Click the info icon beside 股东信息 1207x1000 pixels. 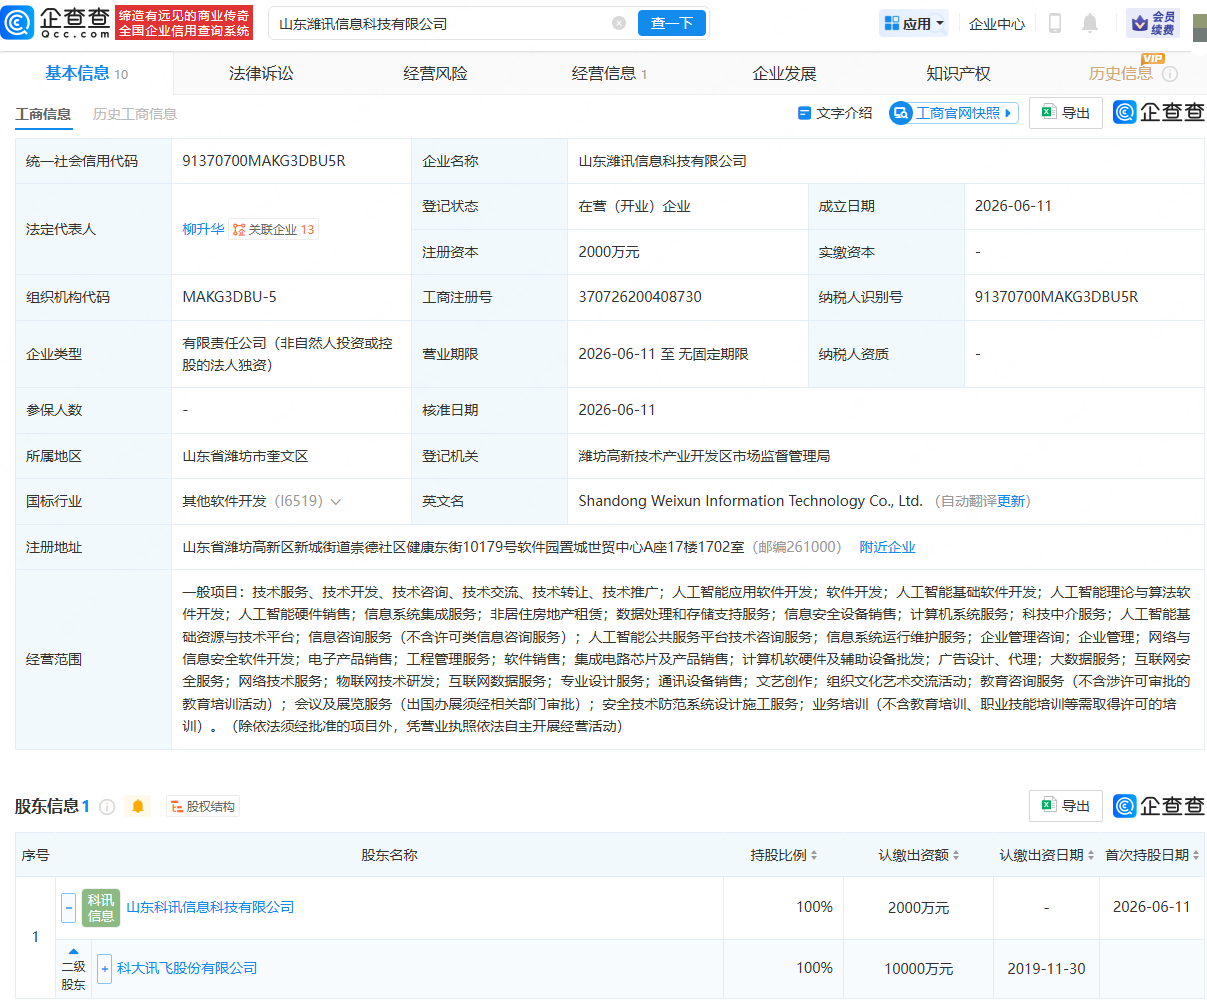[x=107, y=806]
